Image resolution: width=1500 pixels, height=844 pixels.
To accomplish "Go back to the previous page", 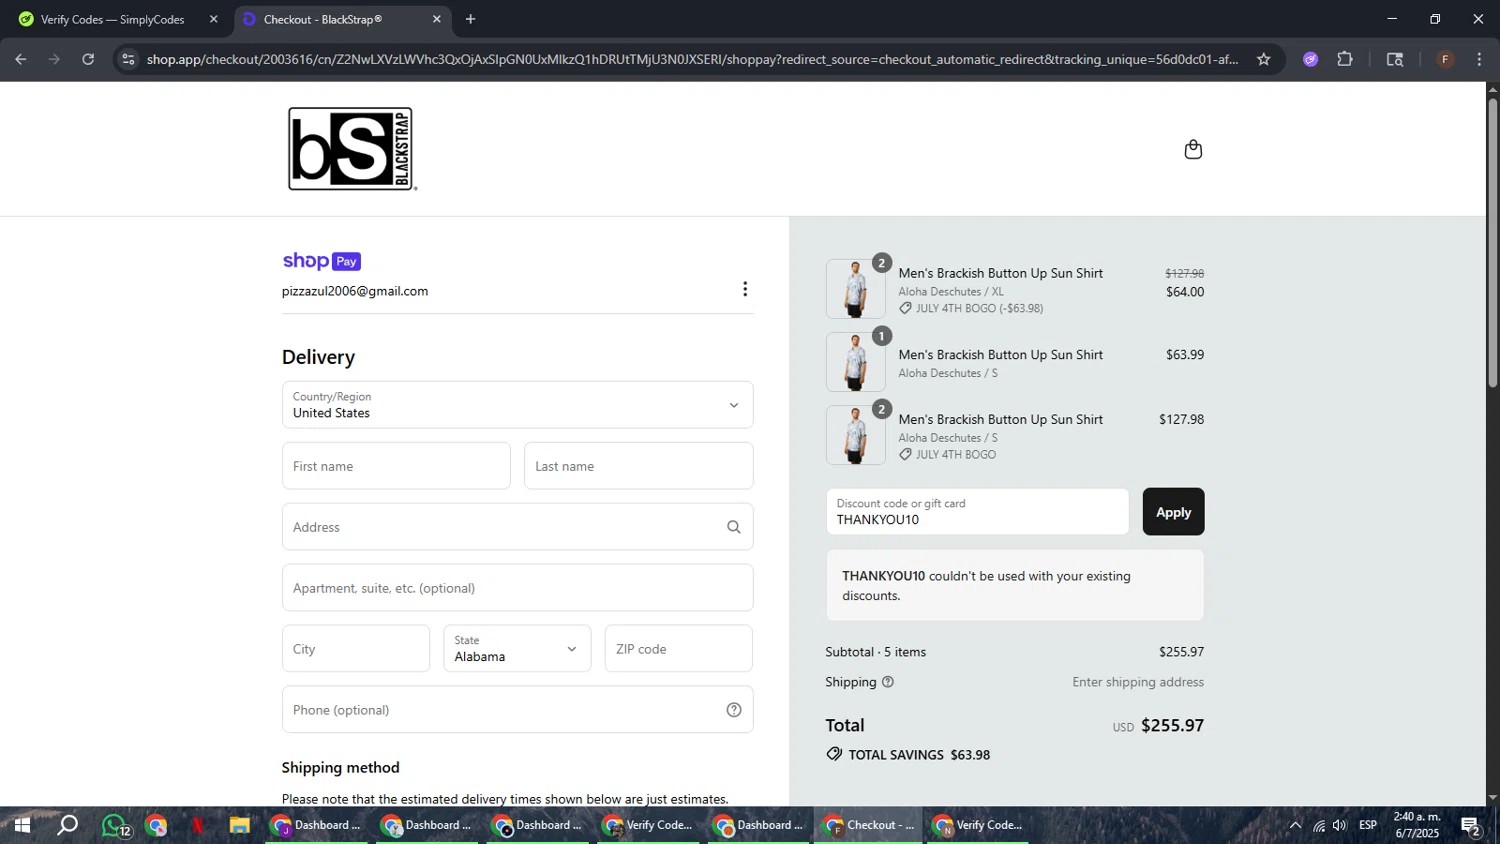I will point(20,59).
